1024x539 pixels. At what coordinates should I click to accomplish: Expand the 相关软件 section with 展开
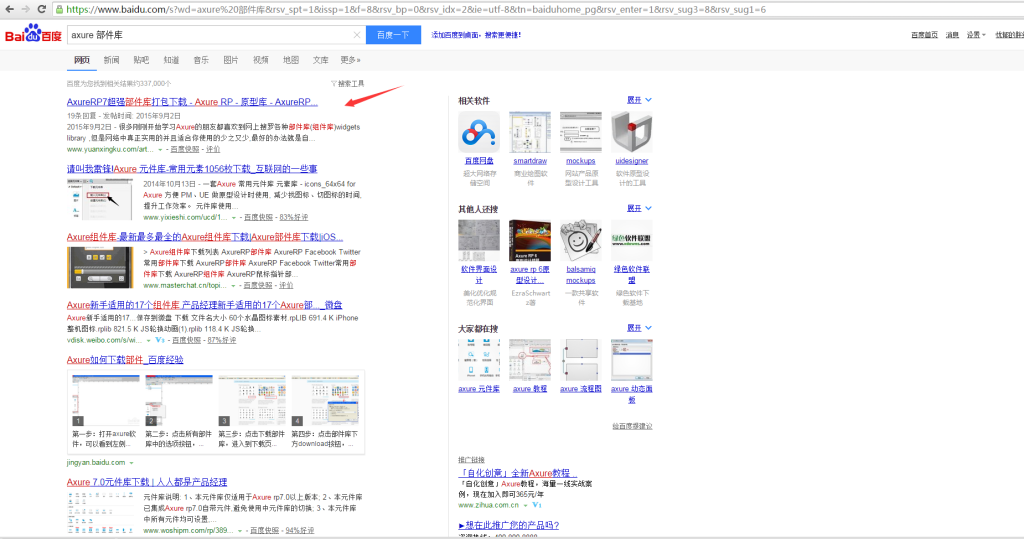click(639, 100)
